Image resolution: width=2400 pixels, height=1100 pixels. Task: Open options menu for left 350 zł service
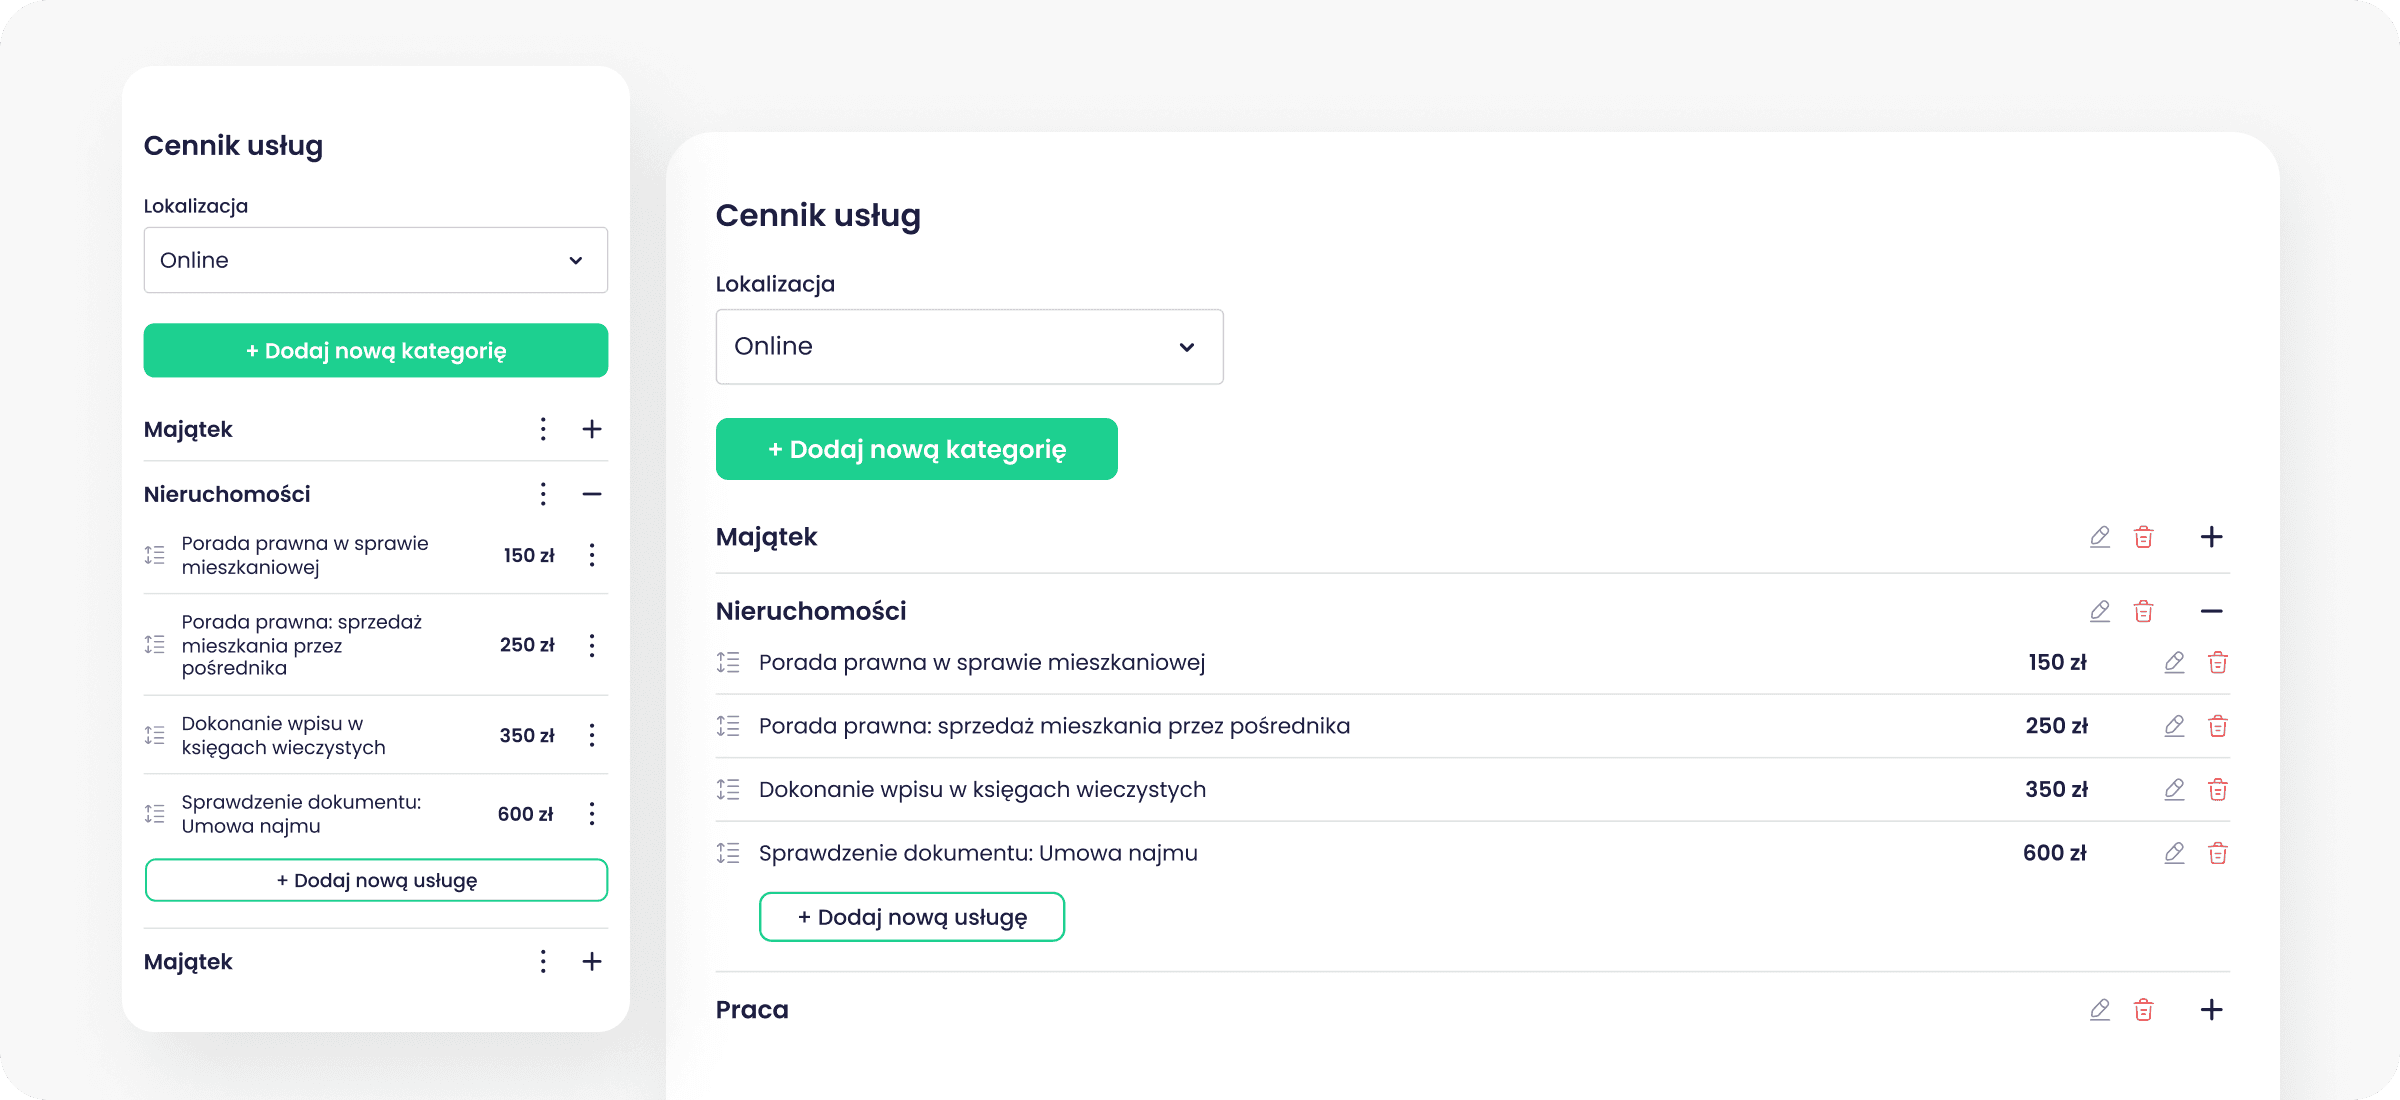(592, 736)
